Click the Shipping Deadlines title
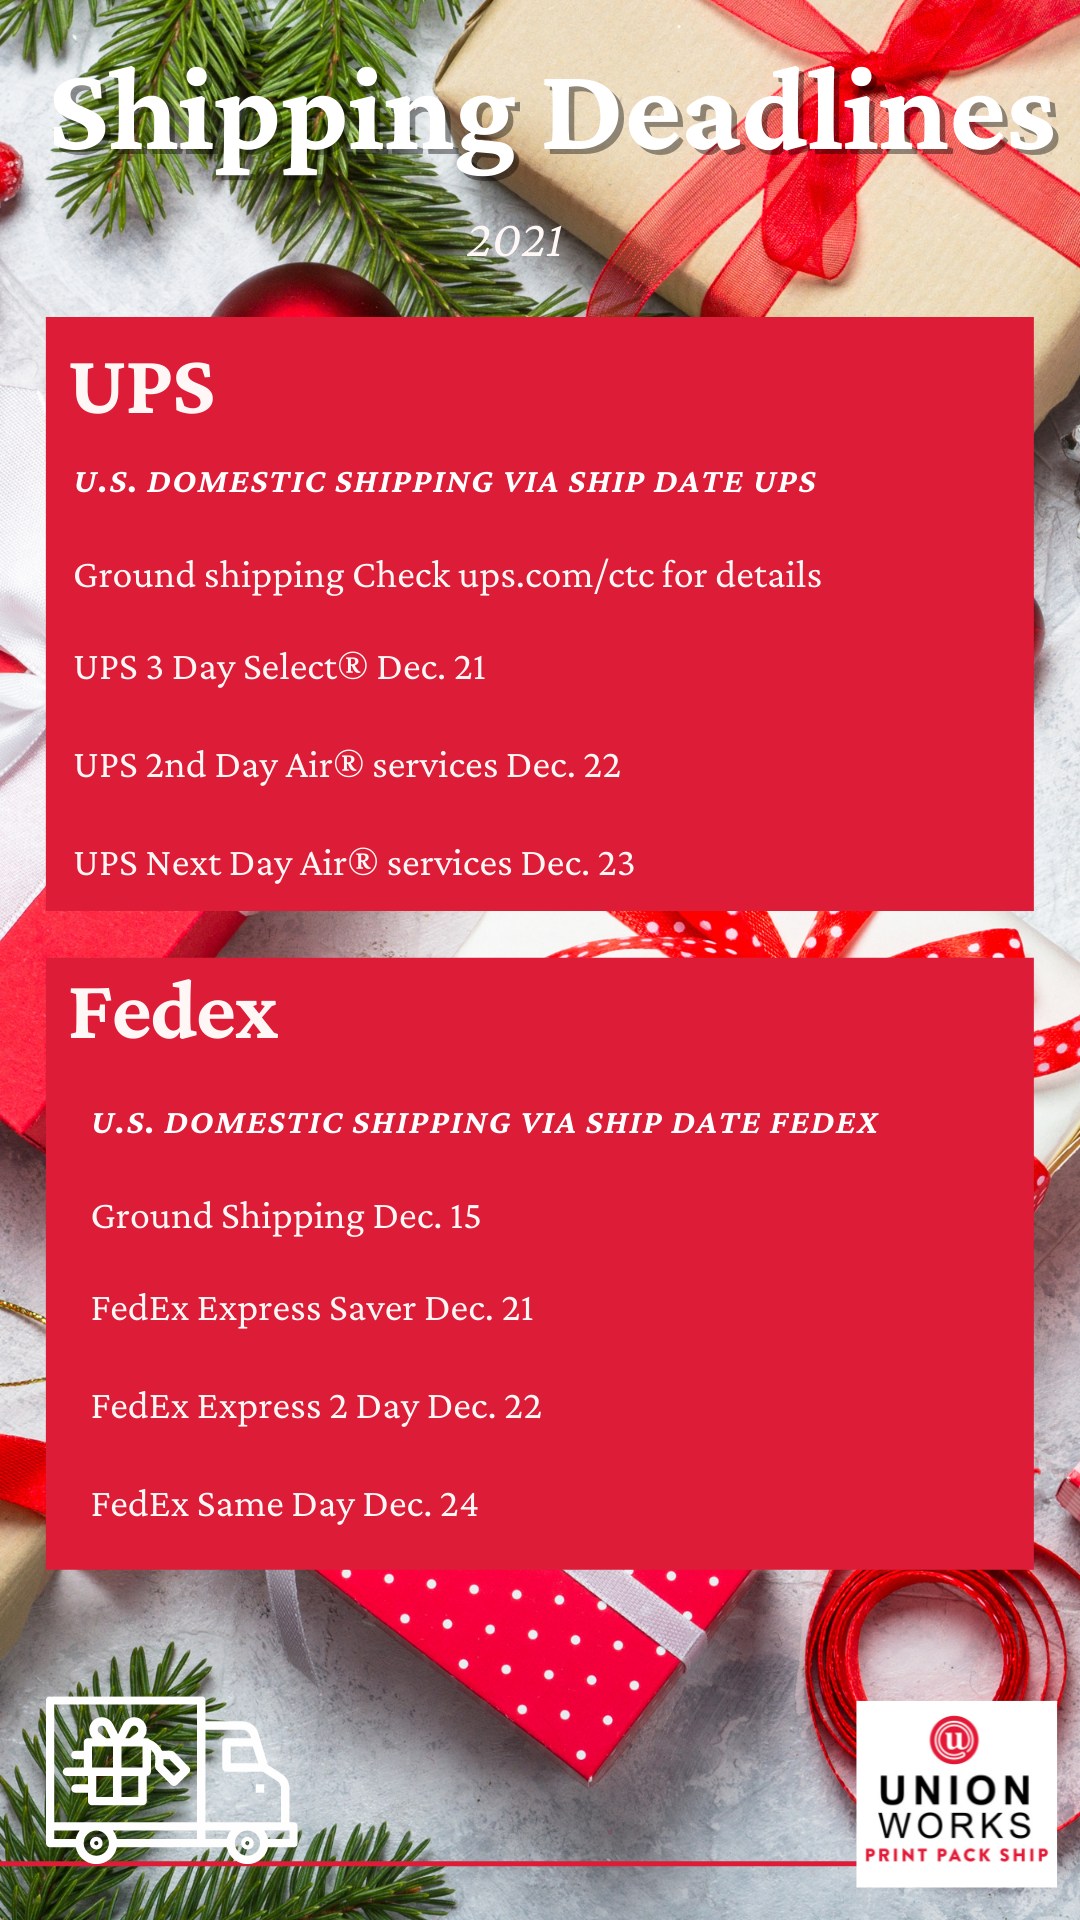Screen dimensions: 1080x1920 pos(554,118)
